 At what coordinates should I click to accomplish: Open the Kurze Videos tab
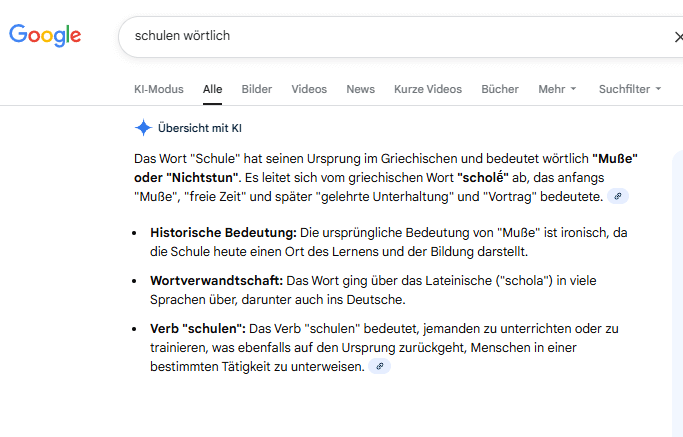tap(428, 89)
